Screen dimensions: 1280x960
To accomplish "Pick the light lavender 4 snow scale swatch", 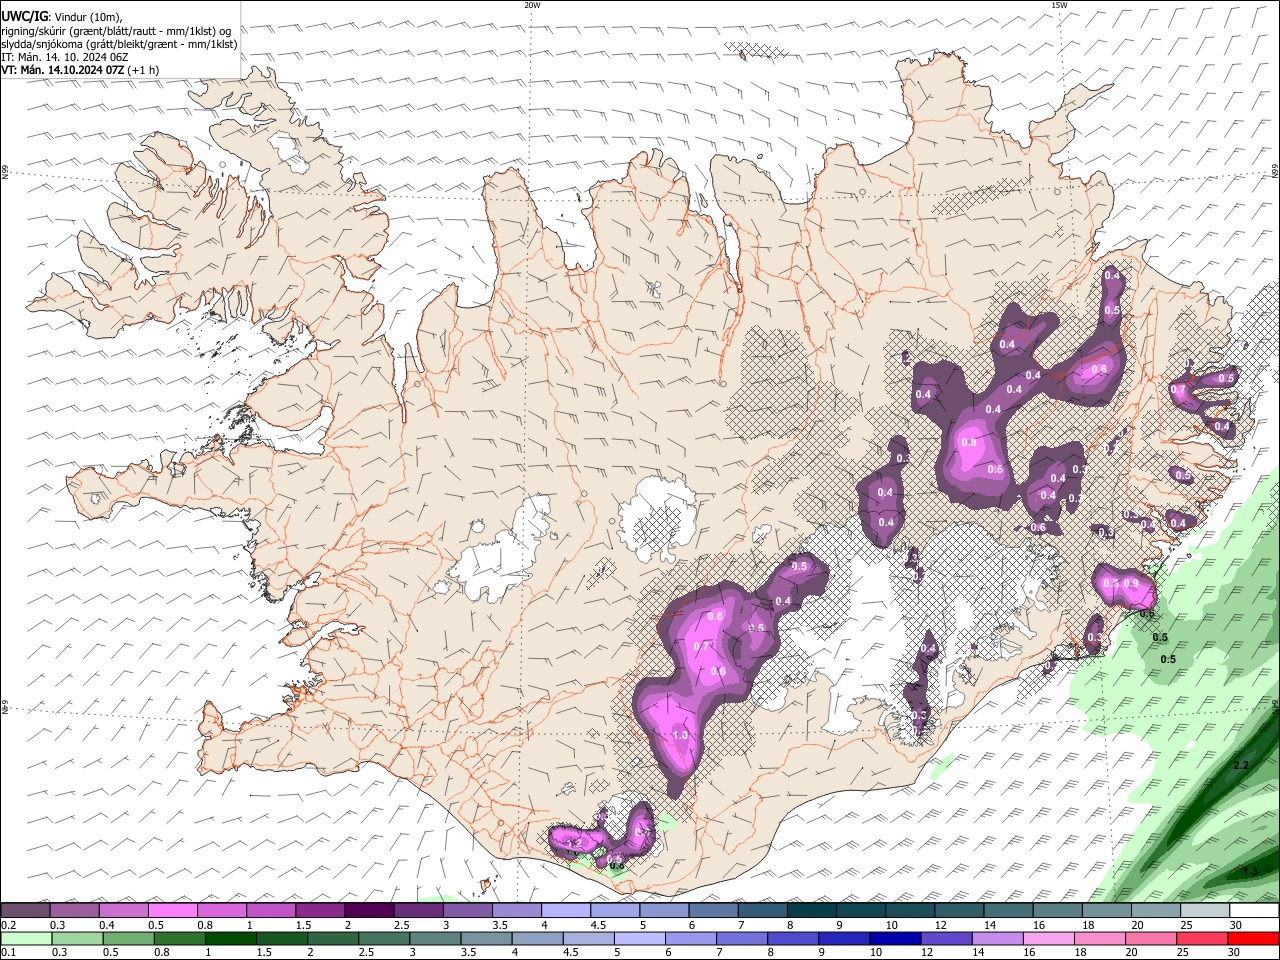I will (565, 910).
